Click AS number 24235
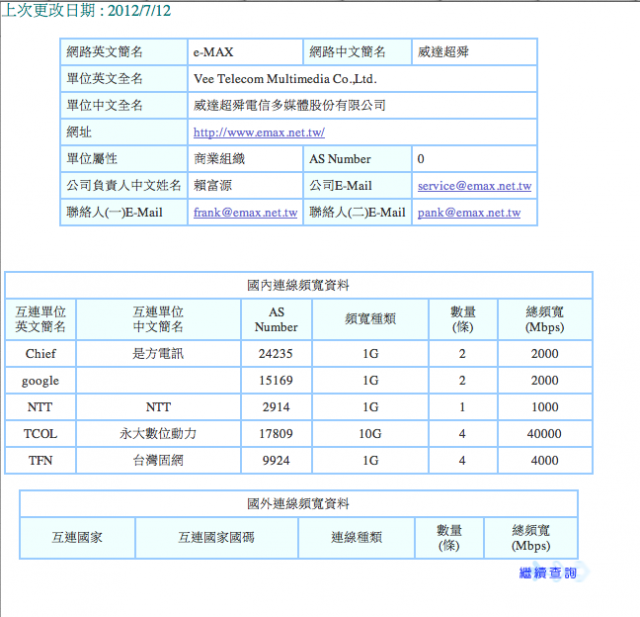640x617 pixels. [276, 353]
